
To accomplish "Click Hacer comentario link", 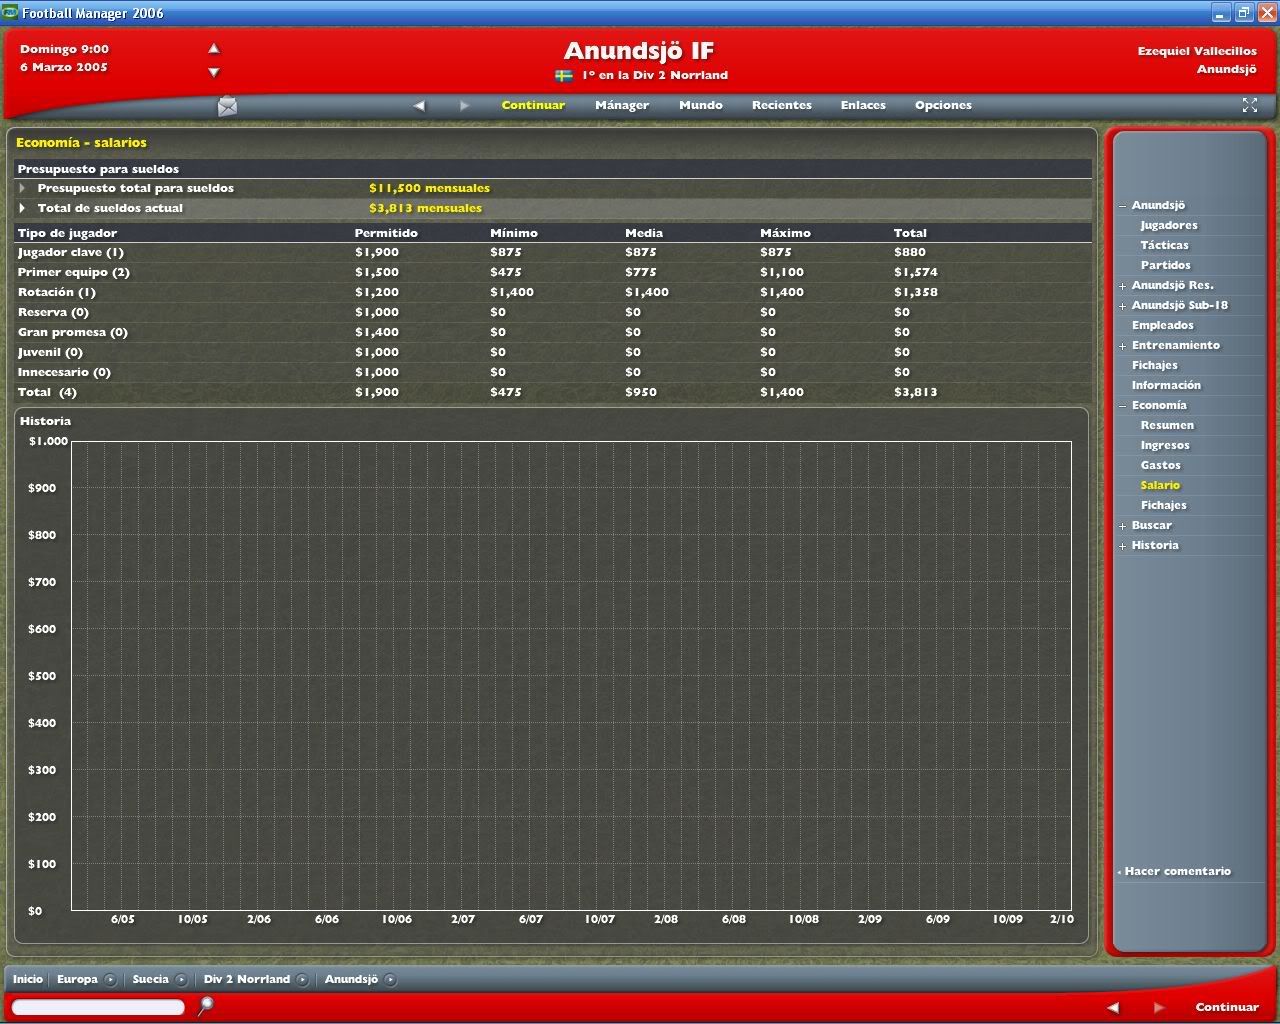I will [x=1177, y=871].
